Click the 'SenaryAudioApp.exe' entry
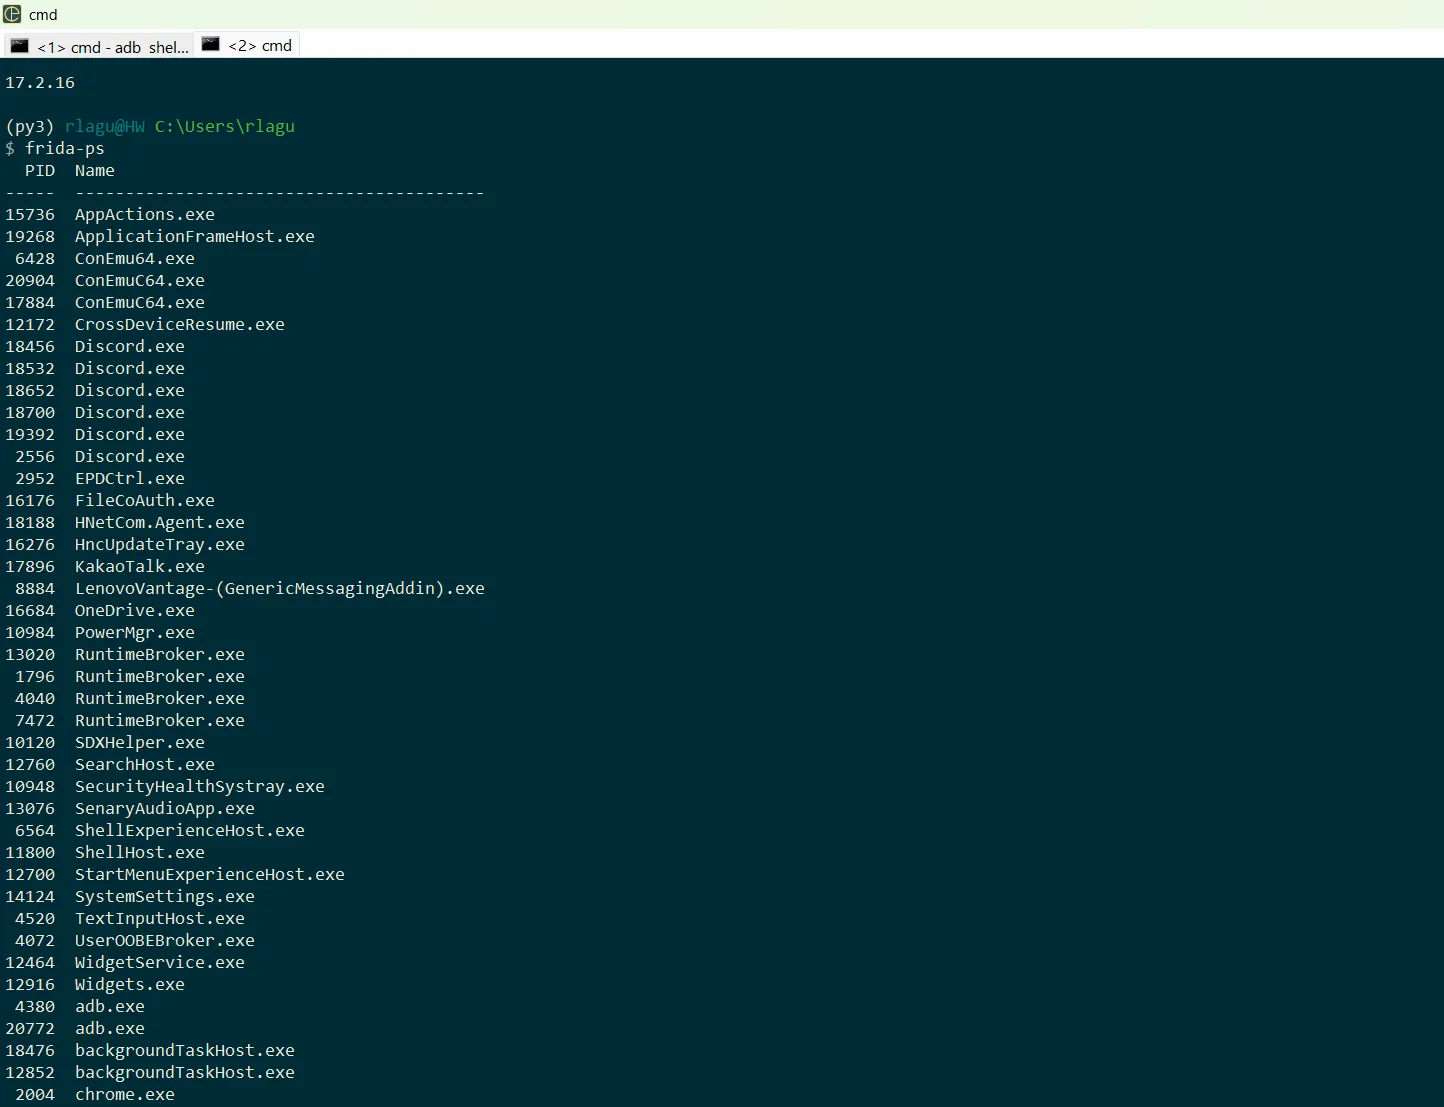 (165, 808)
